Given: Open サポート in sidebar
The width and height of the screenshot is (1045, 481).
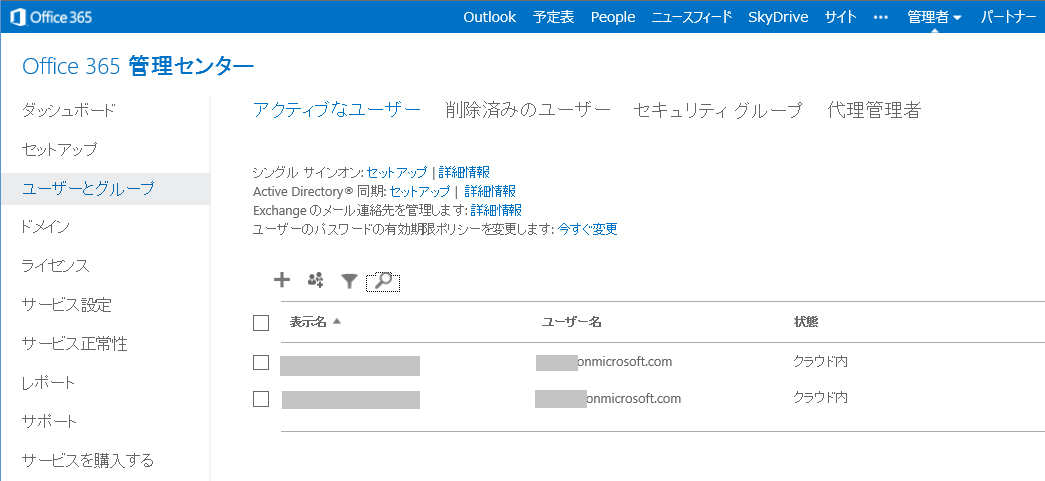Looking at the screenshot, I should point(49,422).
